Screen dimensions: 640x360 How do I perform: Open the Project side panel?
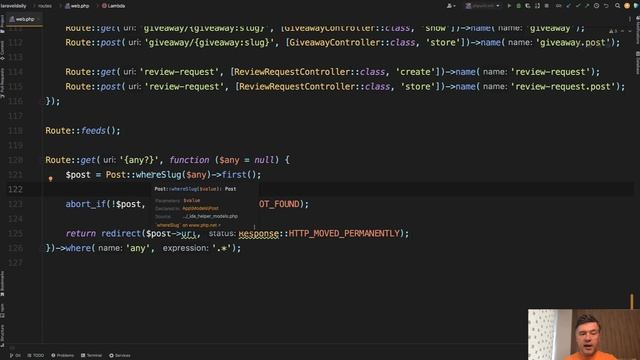point(2,24)
